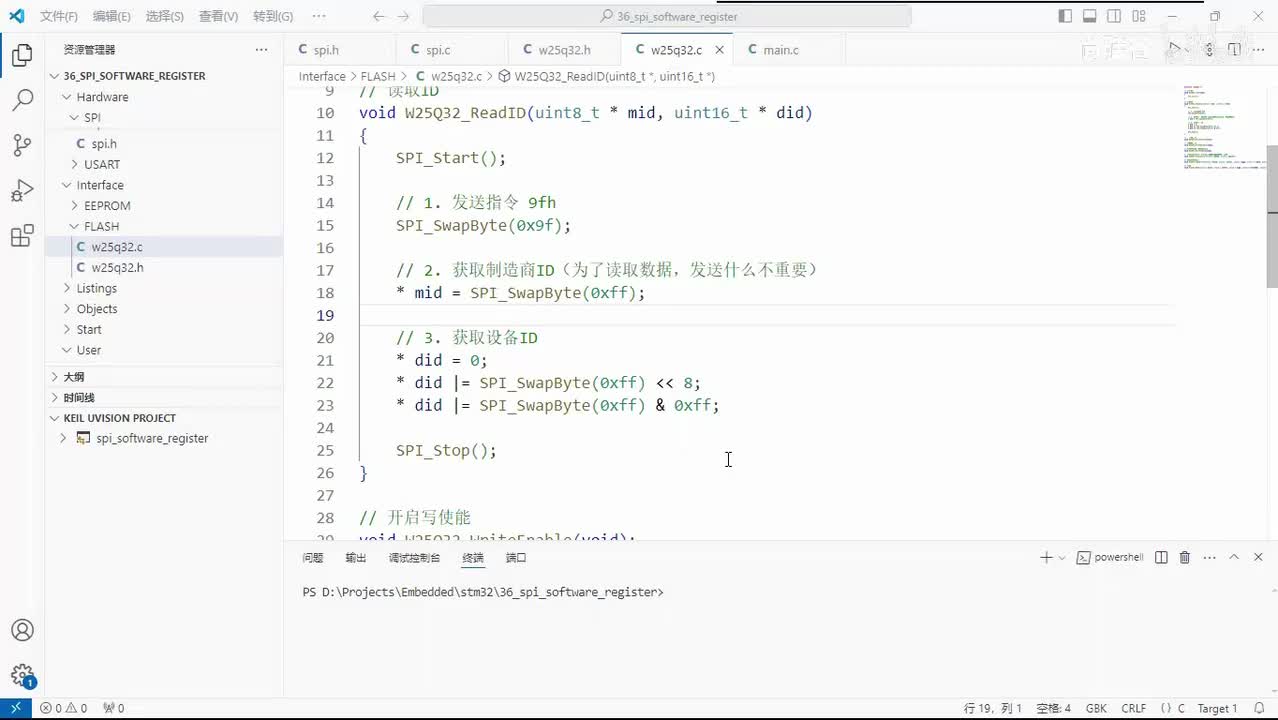
Task: Open editor more actions ellipsis
Action: tap(1258, 49)
